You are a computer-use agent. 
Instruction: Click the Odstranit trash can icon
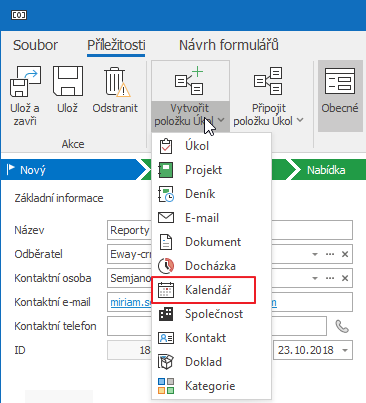pyautogui.click(x=116, y=82)
